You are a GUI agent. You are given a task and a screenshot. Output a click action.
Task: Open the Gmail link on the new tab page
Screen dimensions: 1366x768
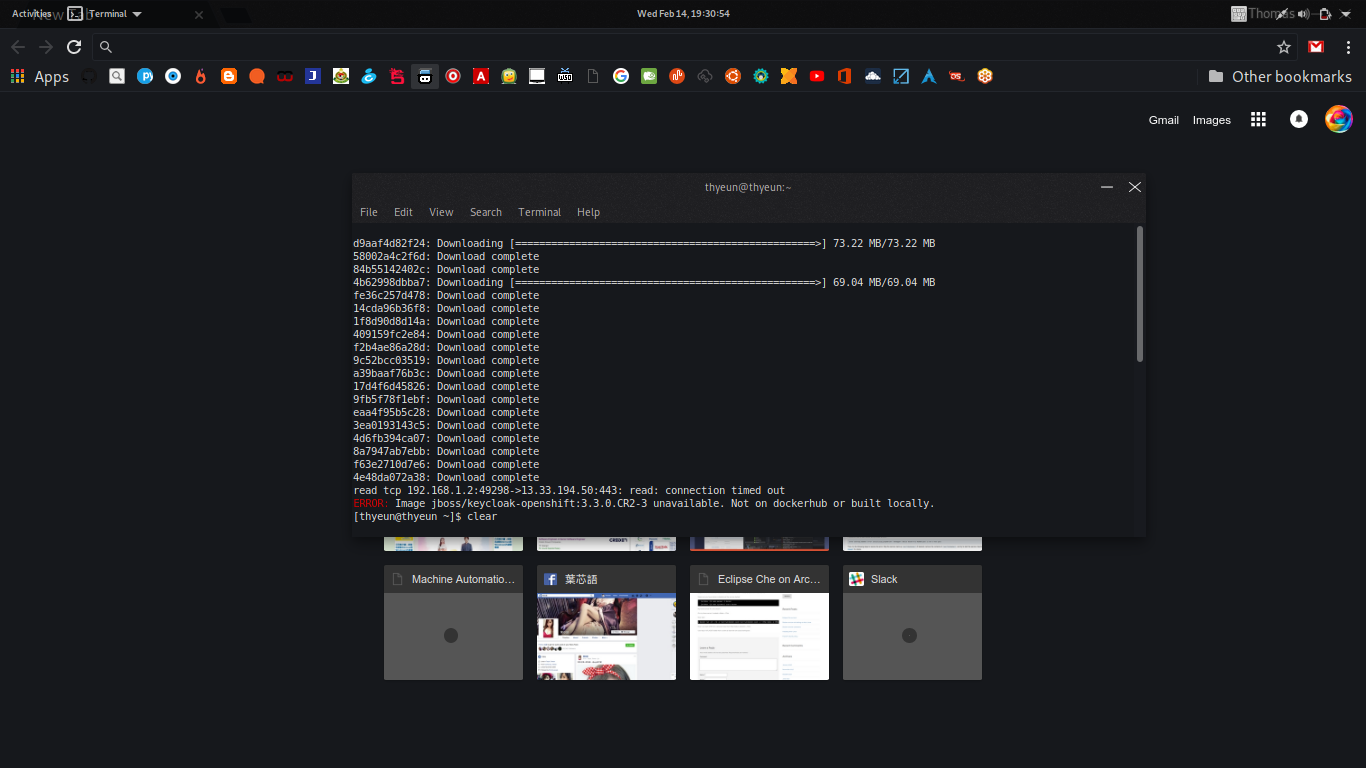click(x=1163, y=119)
